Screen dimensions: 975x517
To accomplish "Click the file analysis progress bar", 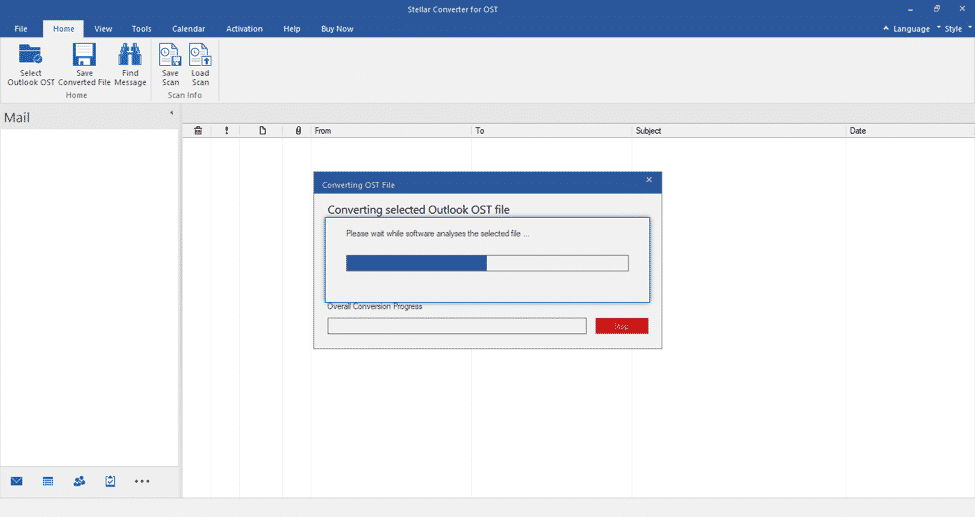I will click(x=488, y=263).
